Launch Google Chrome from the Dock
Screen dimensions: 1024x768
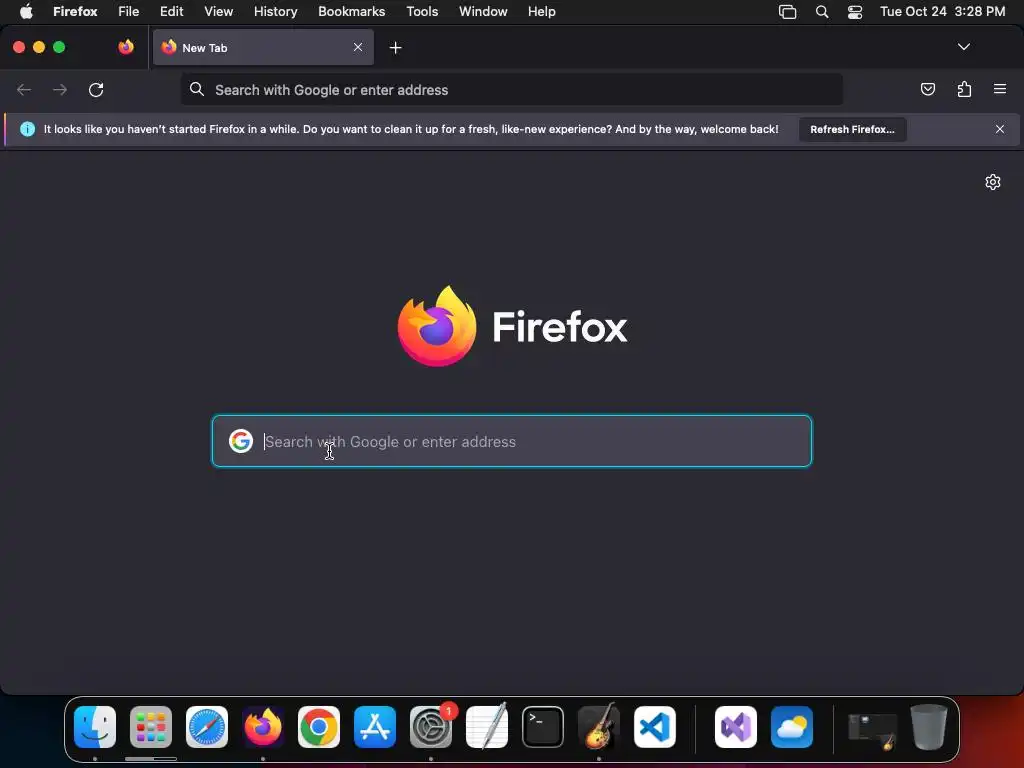(x=319, y=727)
